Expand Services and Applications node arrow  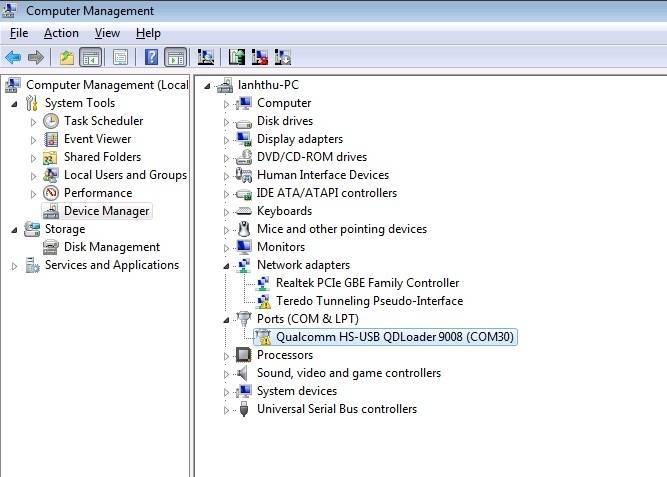14,266
